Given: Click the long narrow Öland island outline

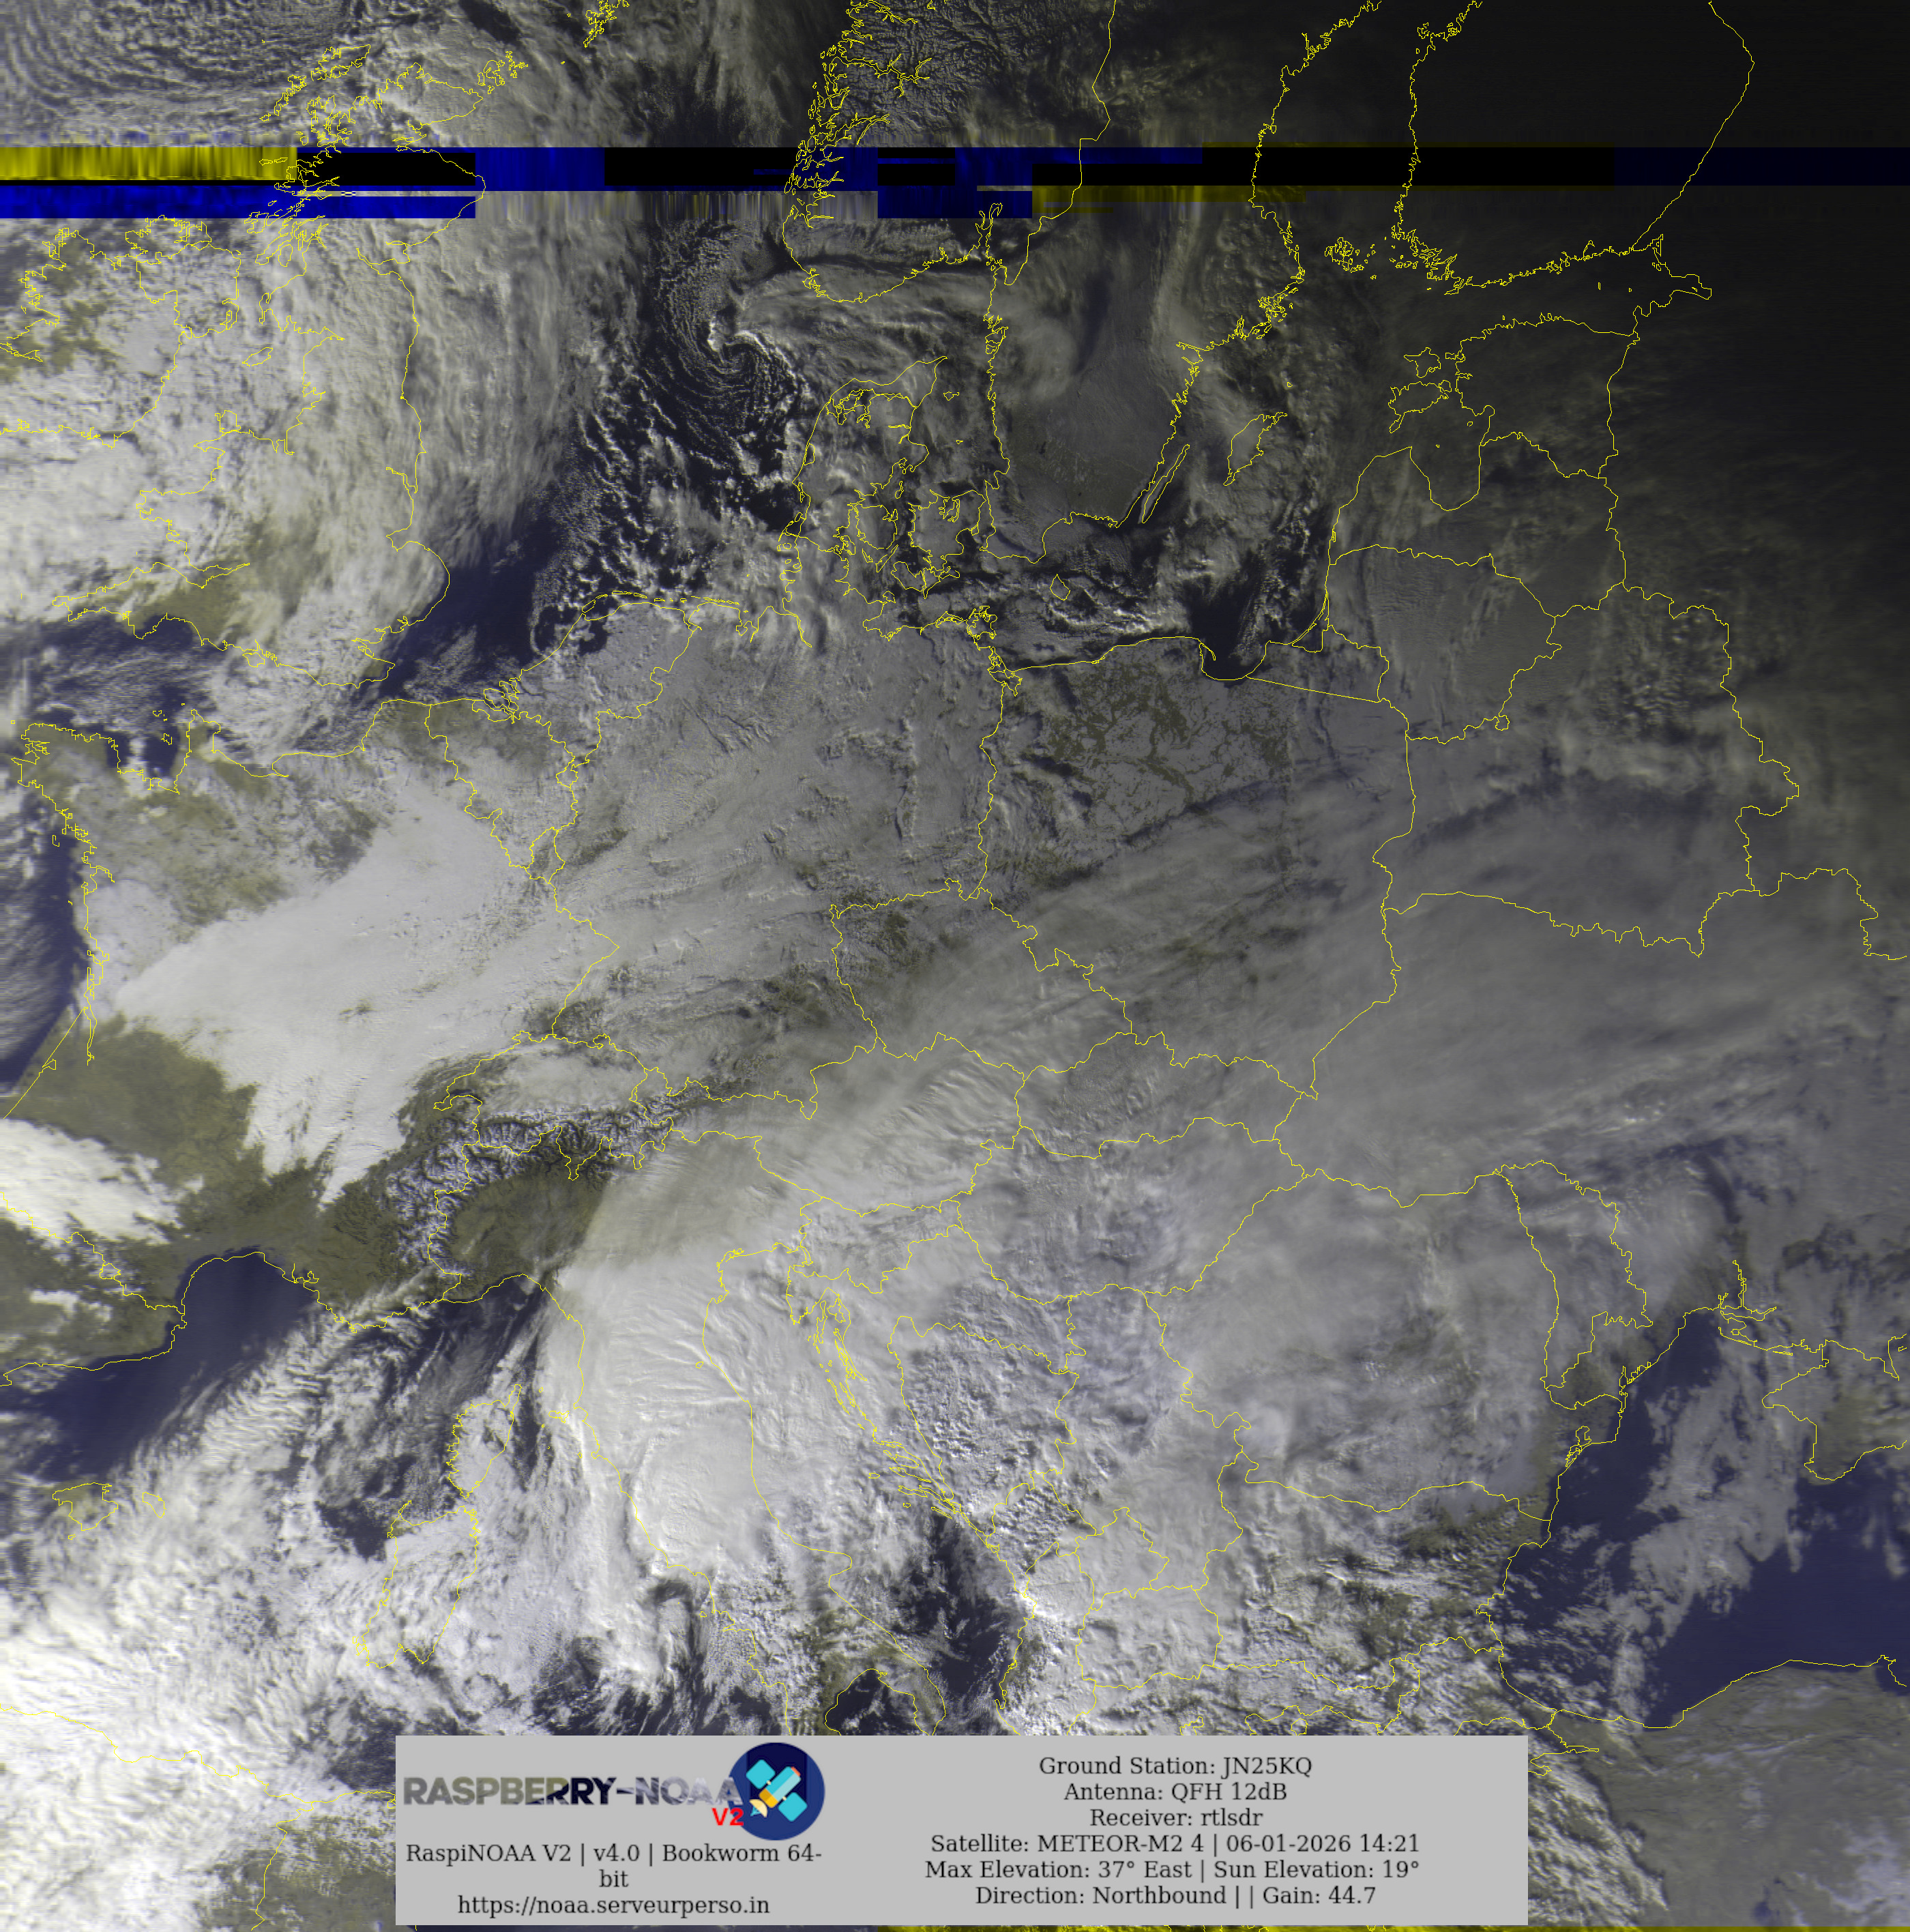Looking at the screenshot, I should click(x=1165, y=483).
